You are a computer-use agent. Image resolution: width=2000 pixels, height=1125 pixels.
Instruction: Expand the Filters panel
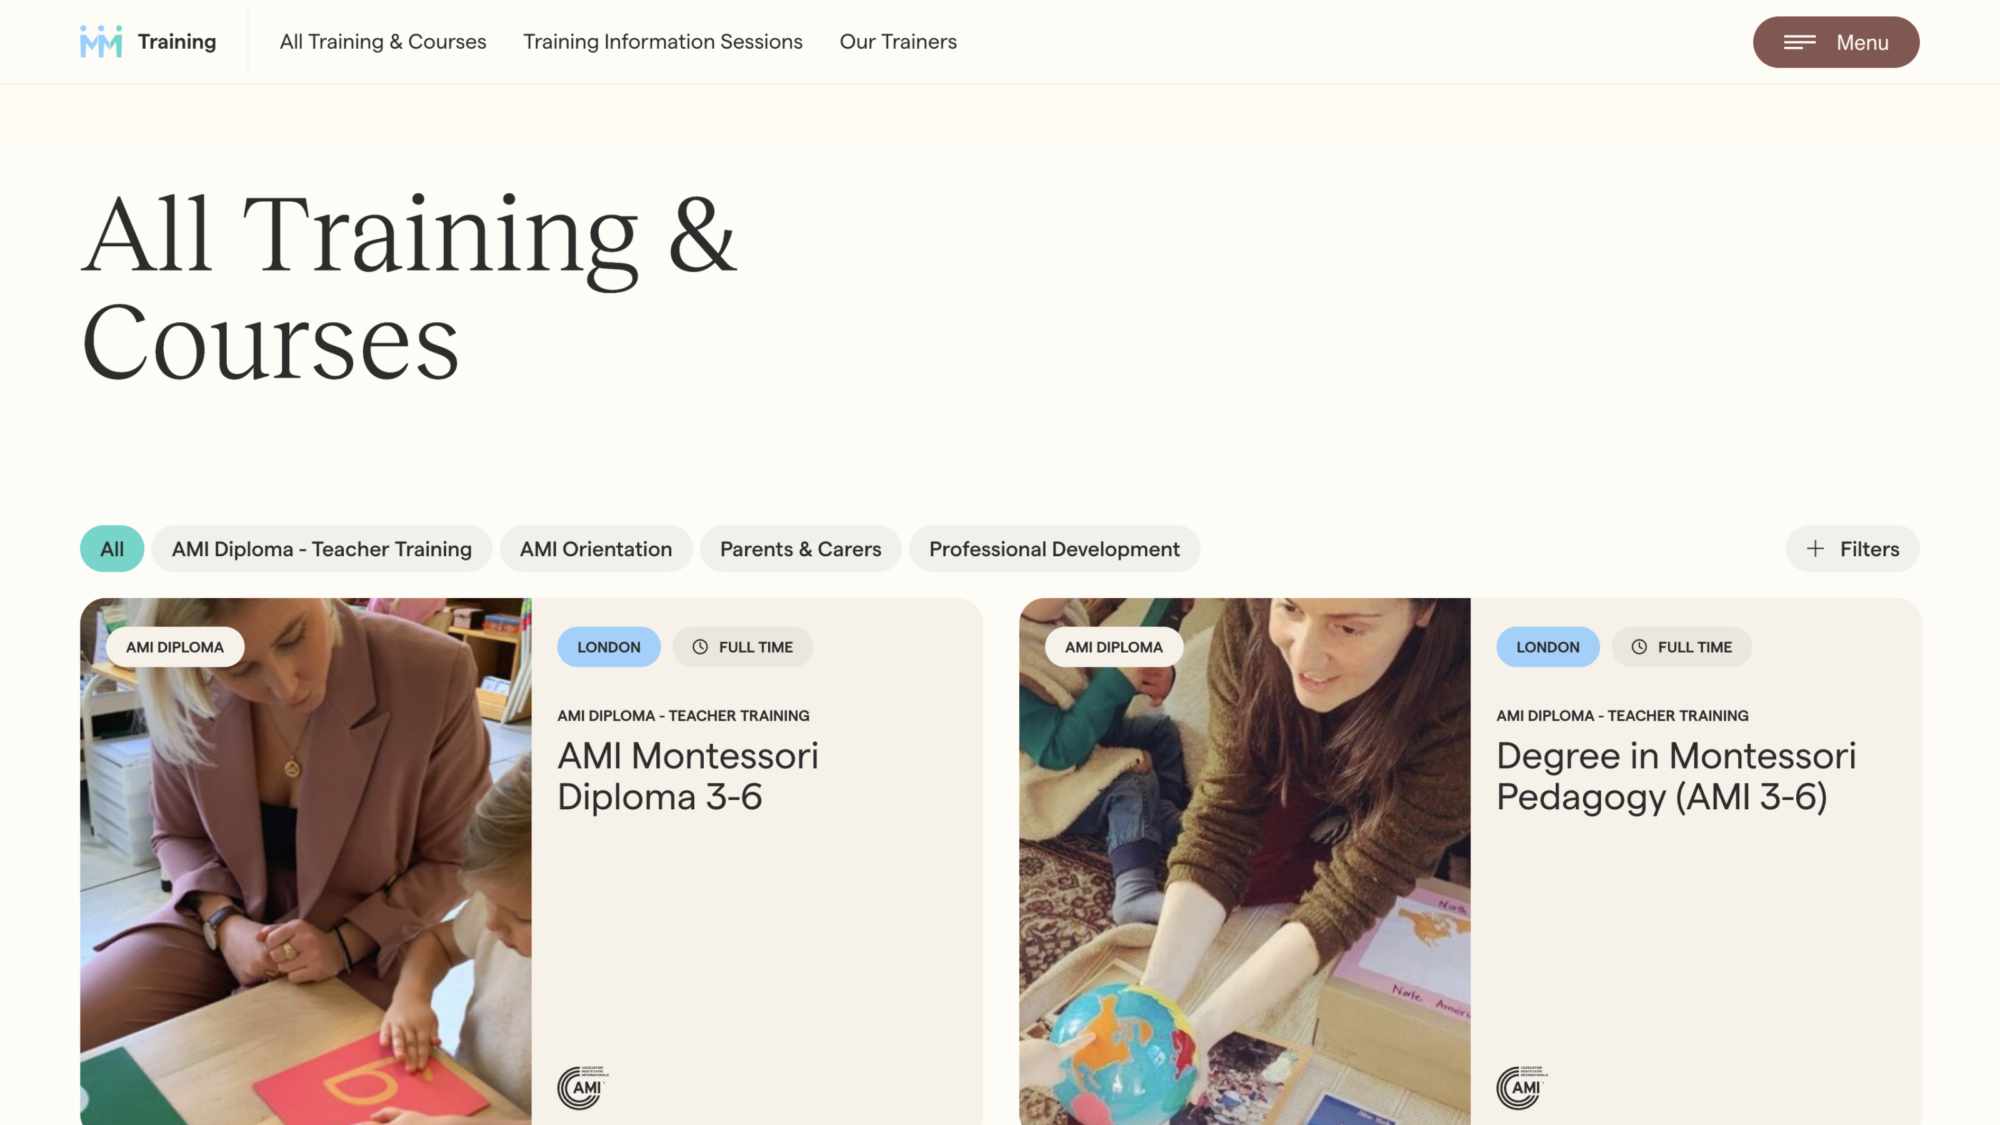pyautogui.click(x=1852, y=549)
